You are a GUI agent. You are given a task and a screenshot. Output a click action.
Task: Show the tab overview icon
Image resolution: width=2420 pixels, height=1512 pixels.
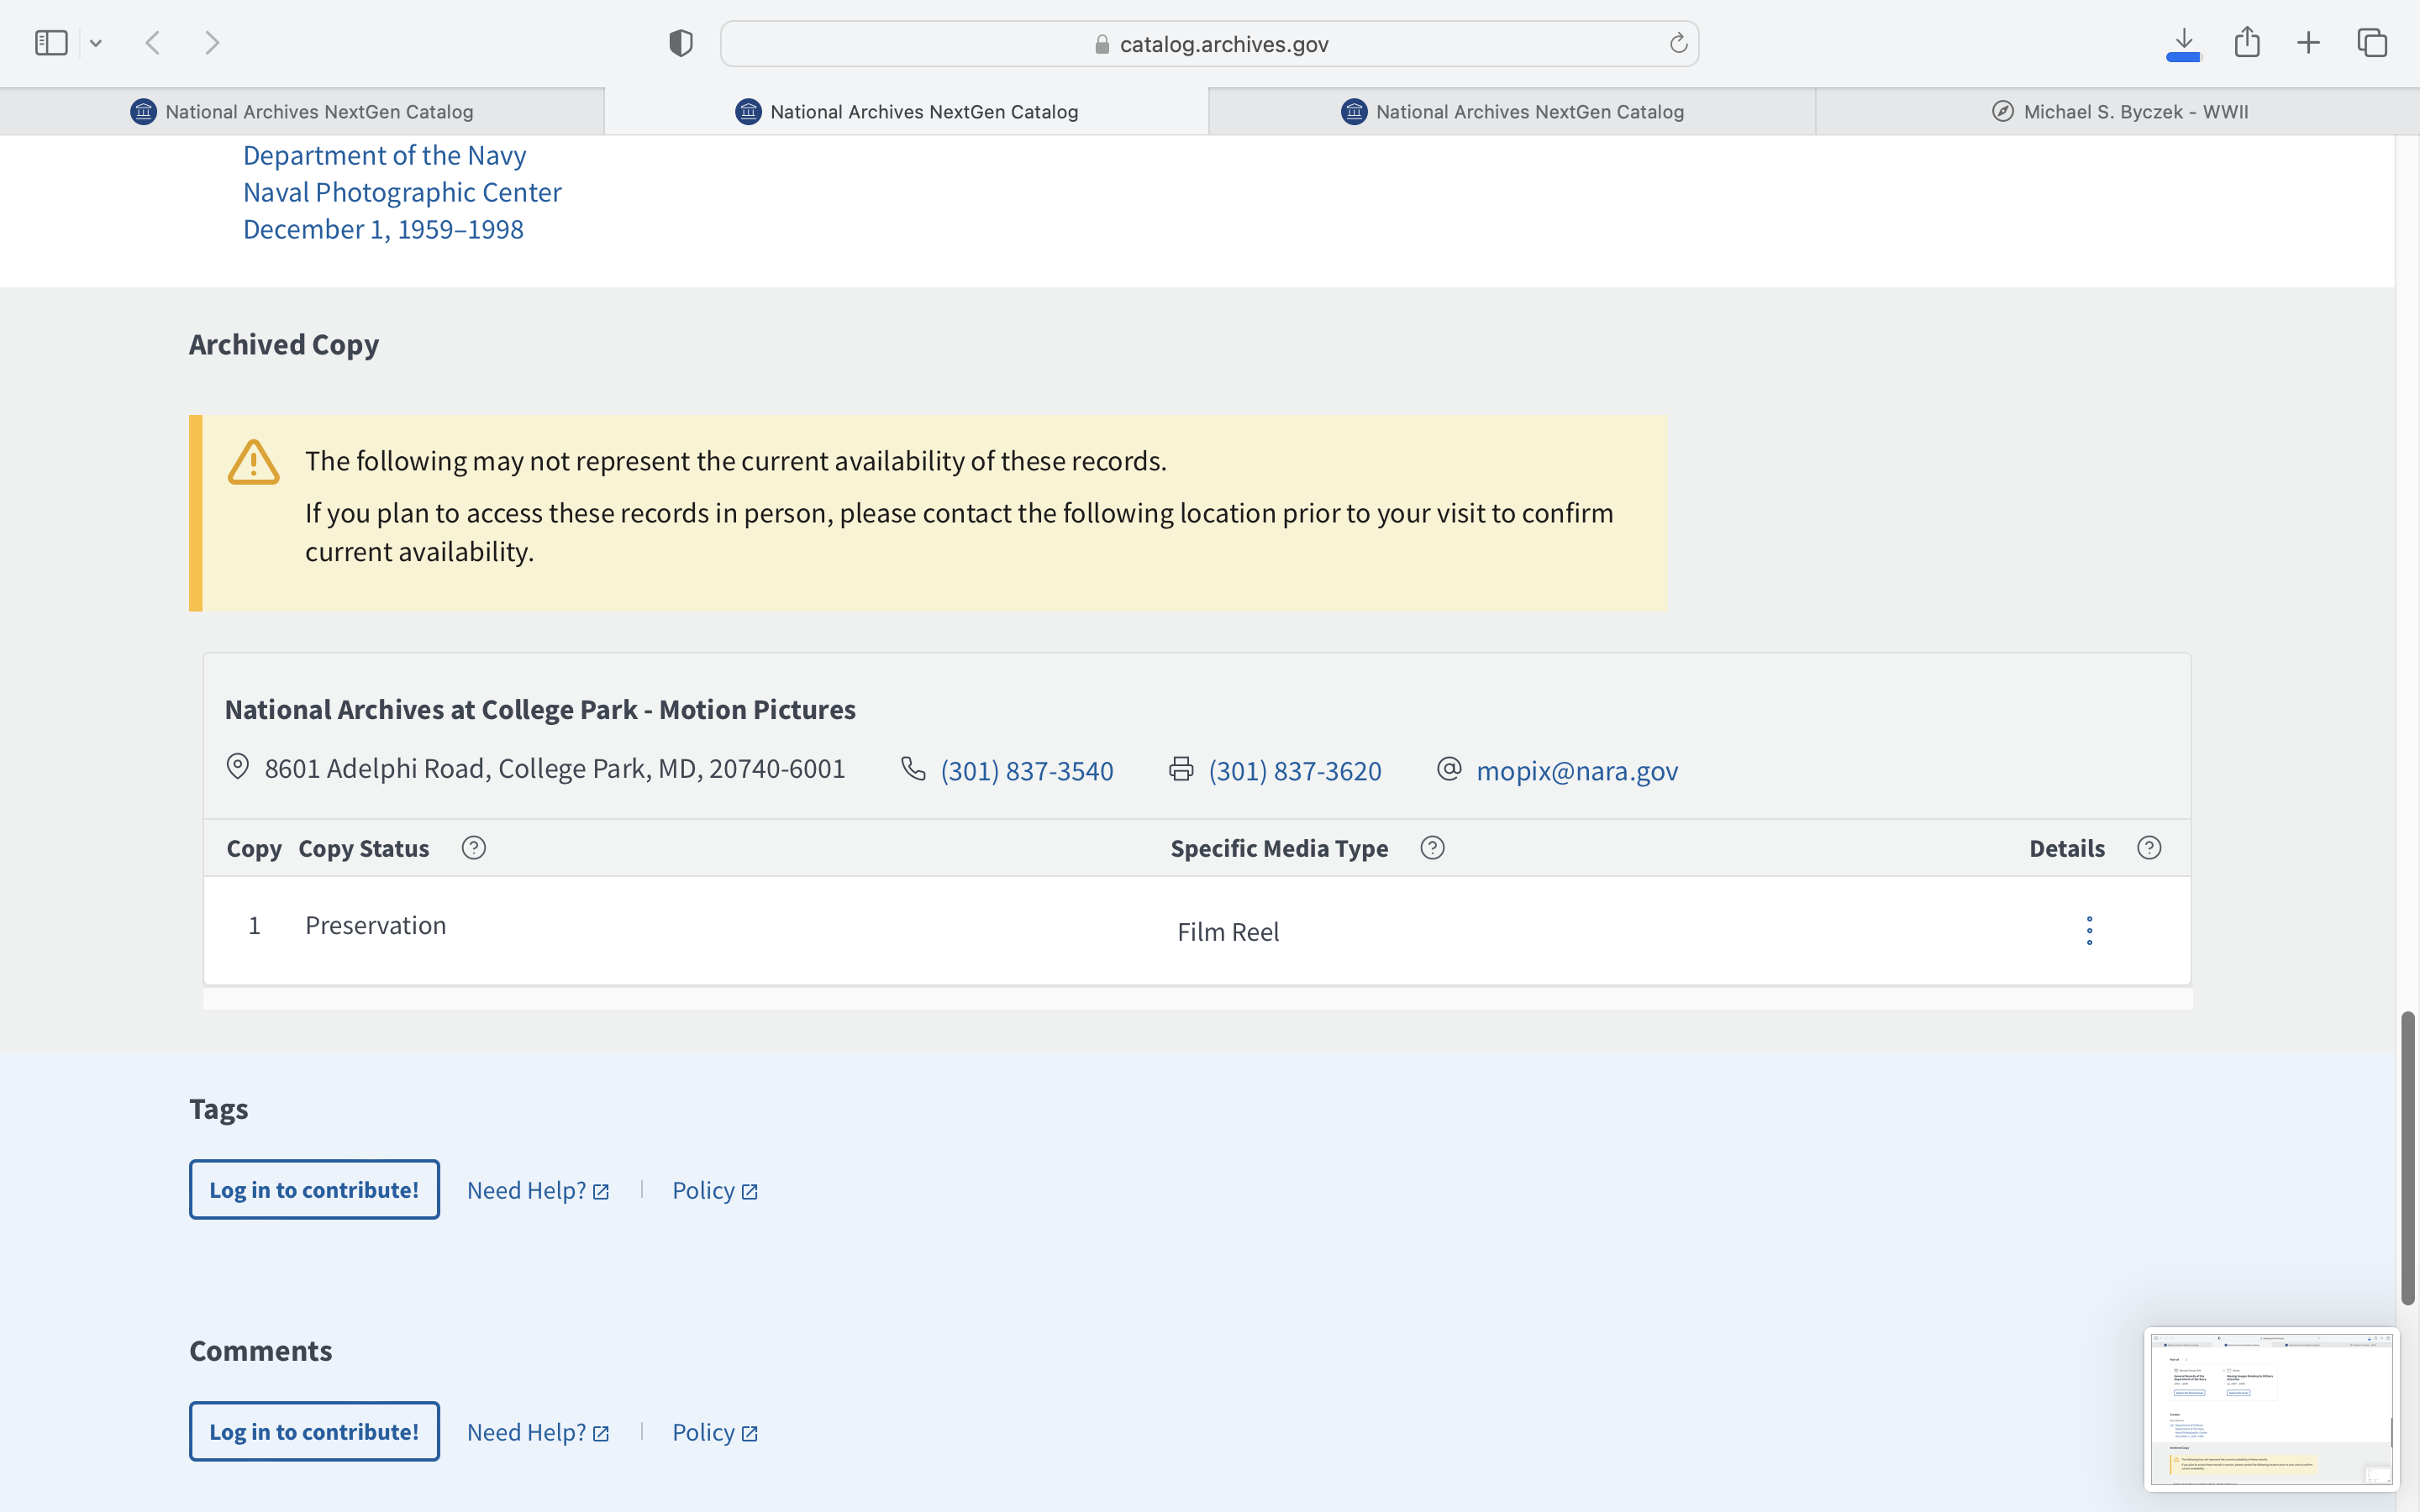(x=2372, y=43)
